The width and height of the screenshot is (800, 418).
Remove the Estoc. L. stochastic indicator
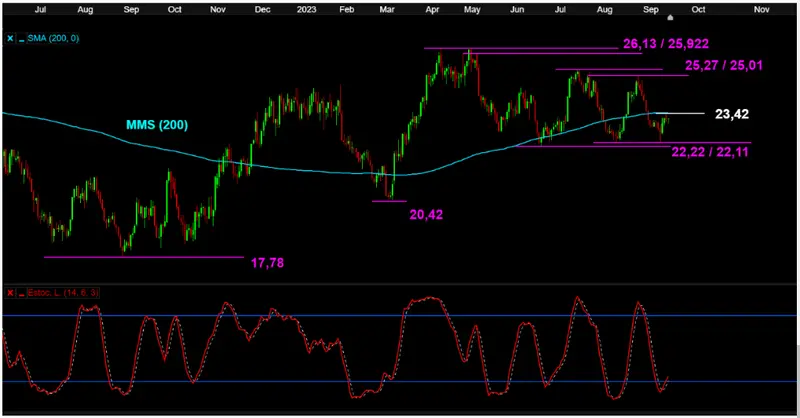point(10,292)
